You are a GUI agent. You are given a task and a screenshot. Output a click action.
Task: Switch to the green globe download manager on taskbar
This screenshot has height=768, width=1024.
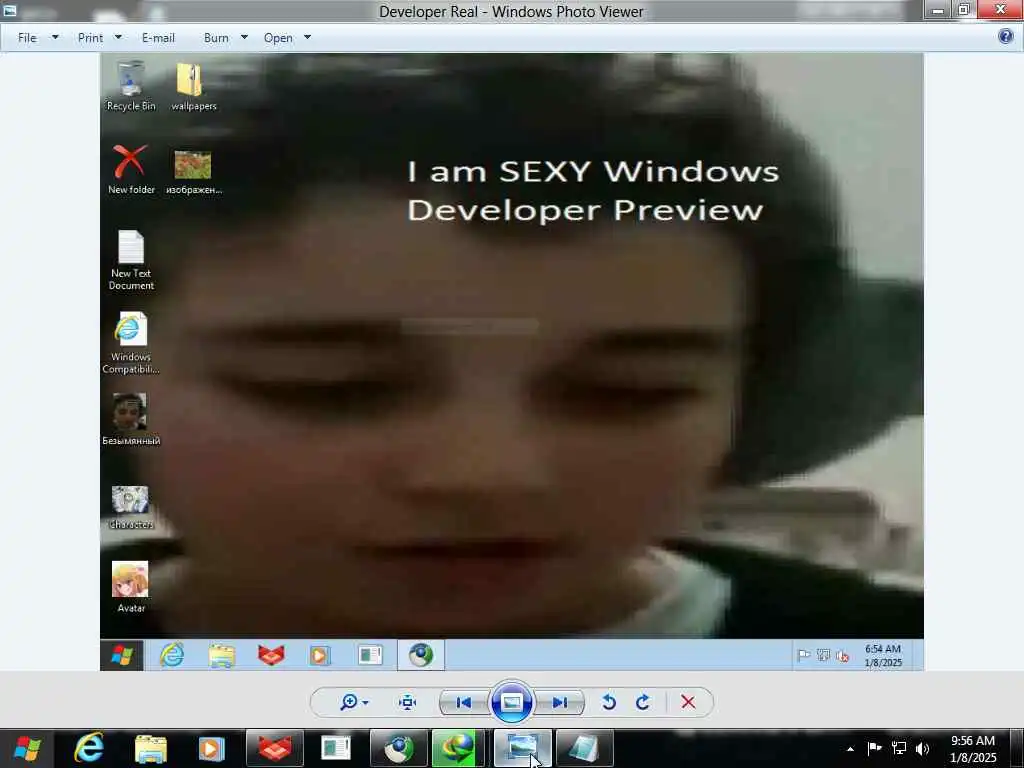point(459,748)
